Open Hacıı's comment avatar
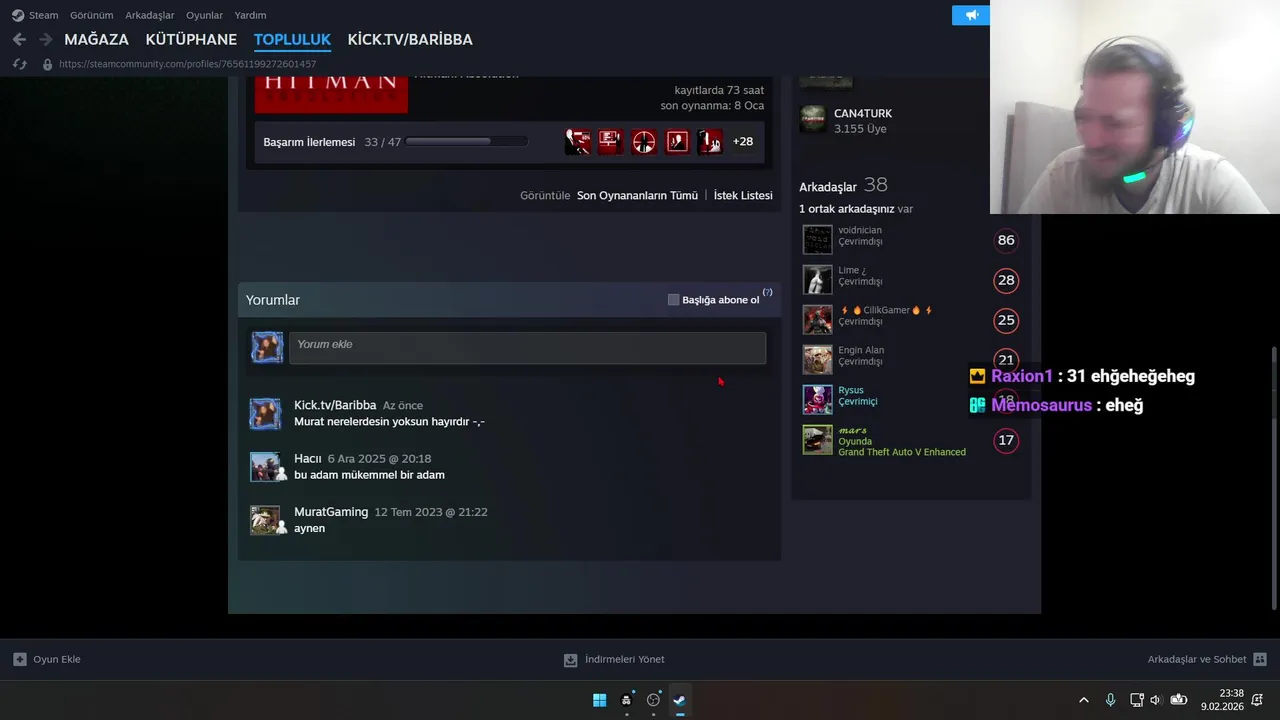This screenshot has width=1280, height=720. point(265,467)
